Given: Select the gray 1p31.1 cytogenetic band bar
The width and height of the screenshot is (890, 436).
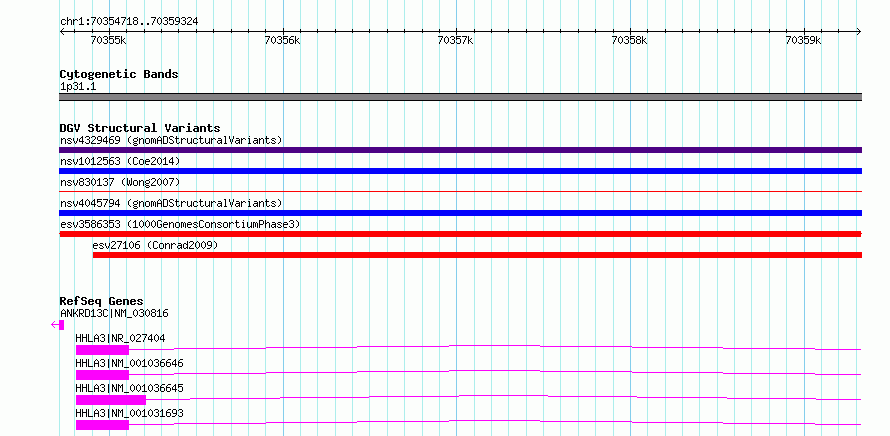Looking at the screenshot, I should tap(460, 97).
